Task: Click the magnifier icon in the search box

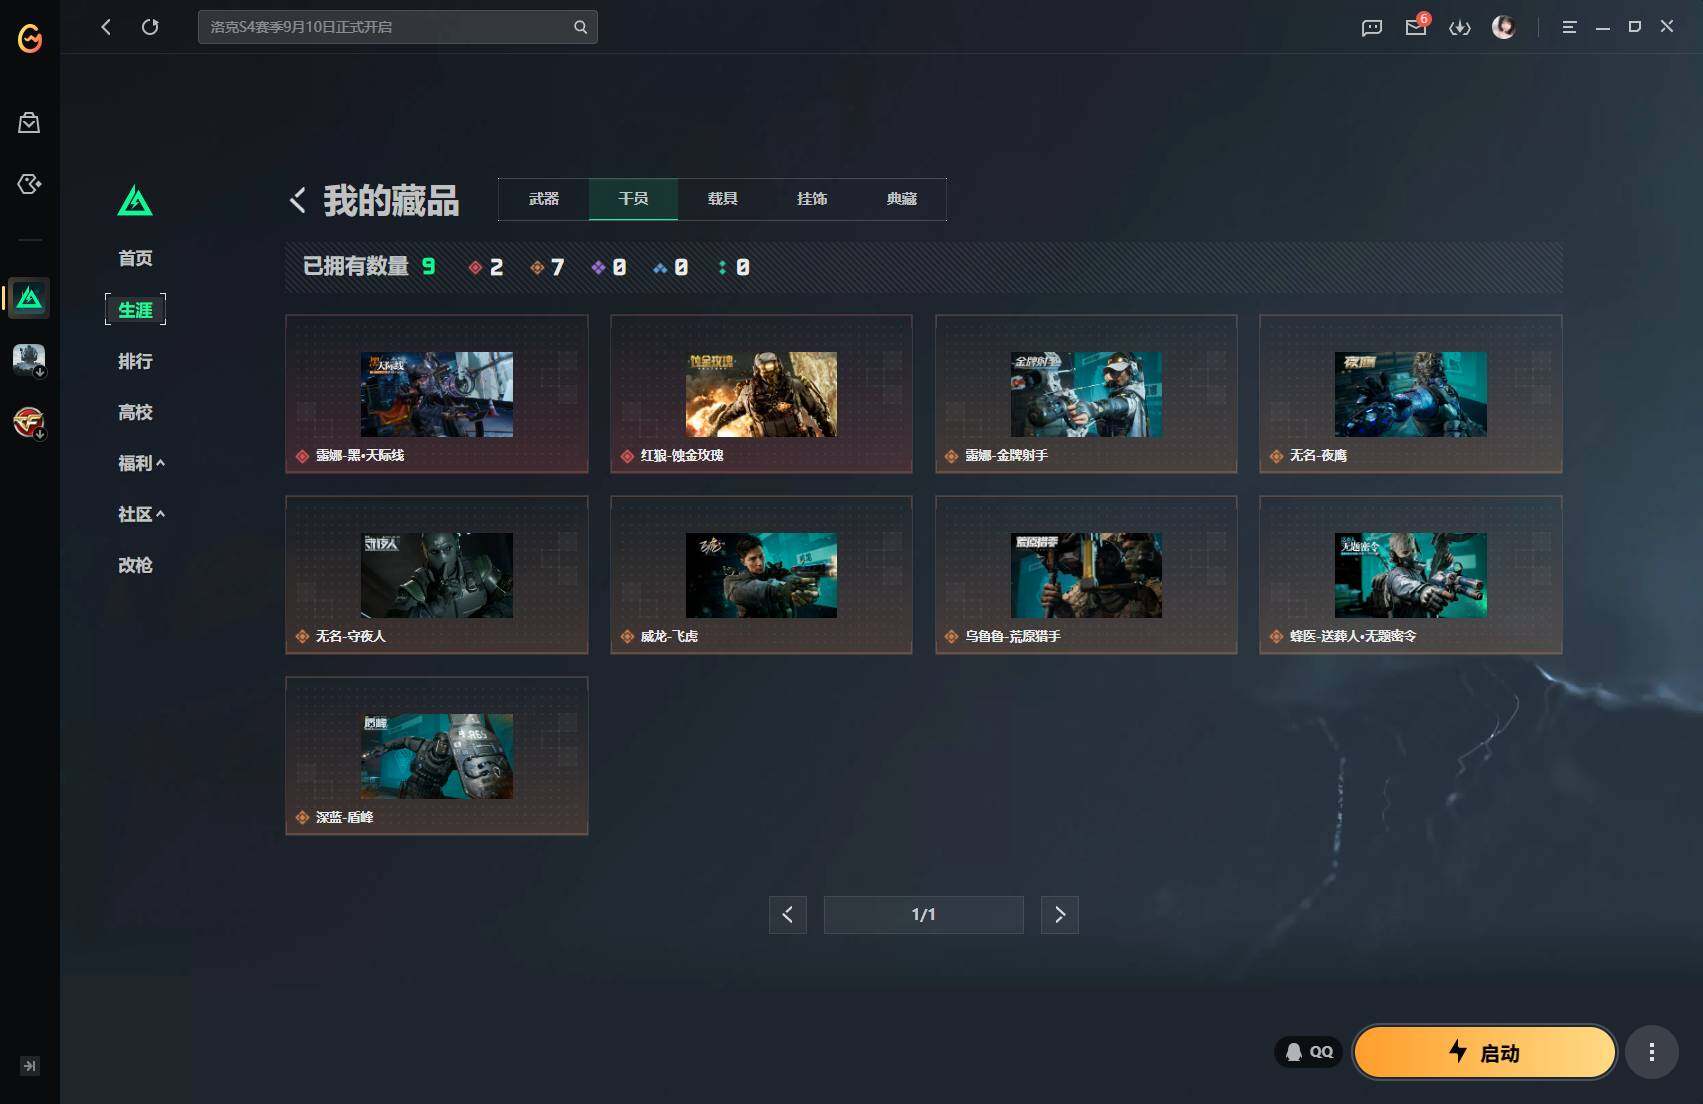Action: tap(581, 27)
